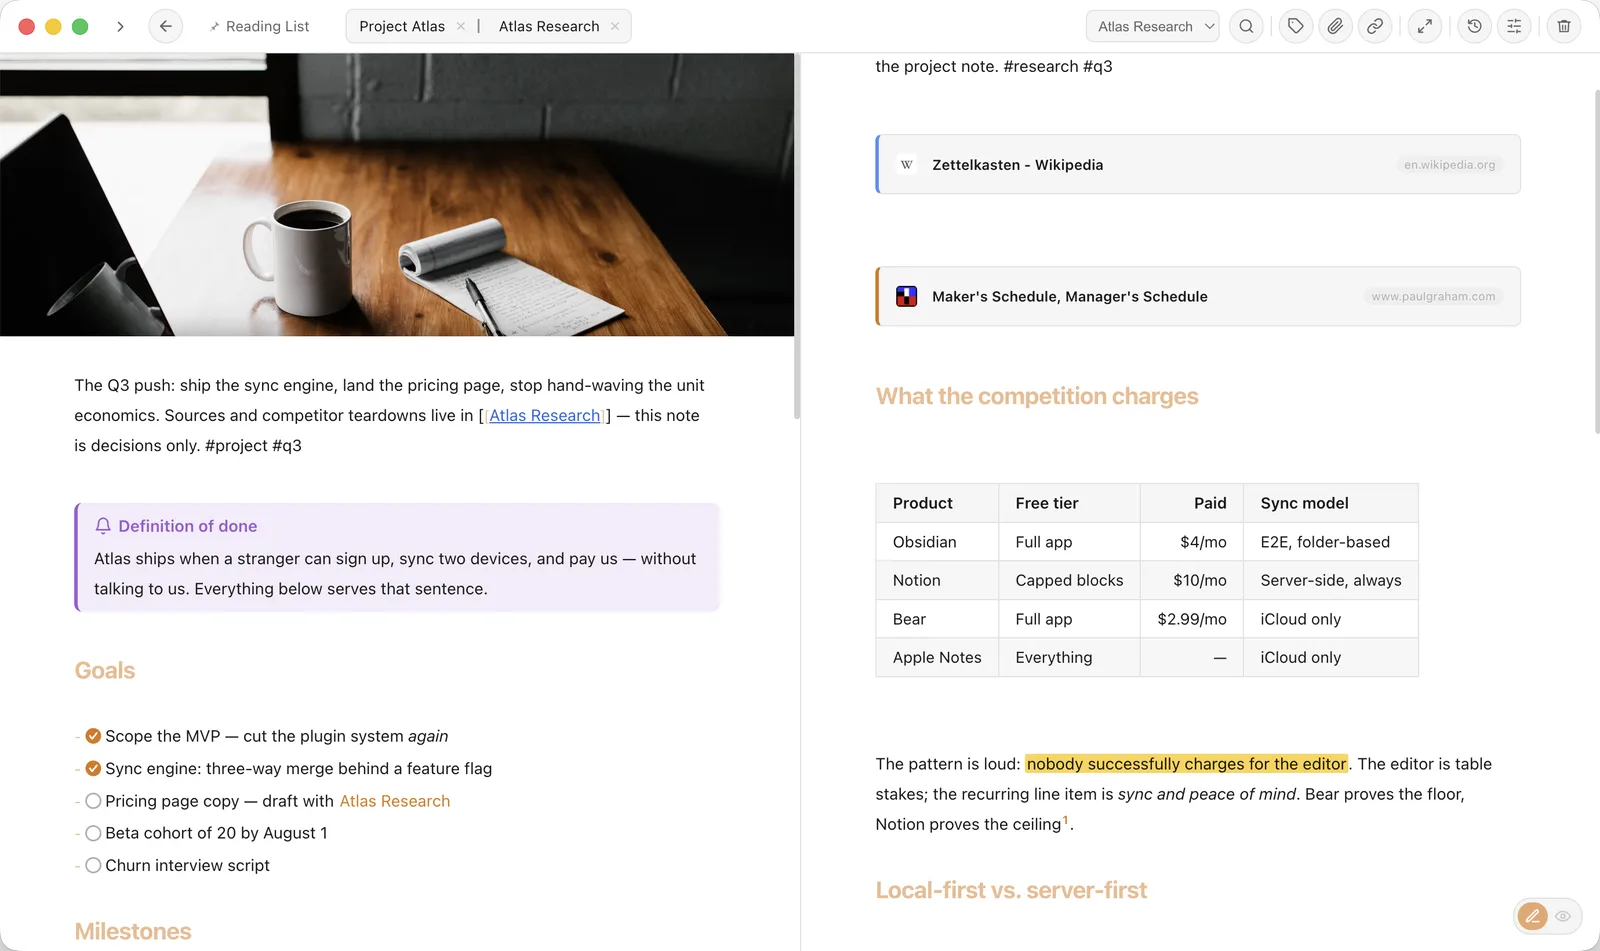Uncheck Scope the MVP task
The height and width of the screenshot is (951, 1600).
click(x=93, y=736)
